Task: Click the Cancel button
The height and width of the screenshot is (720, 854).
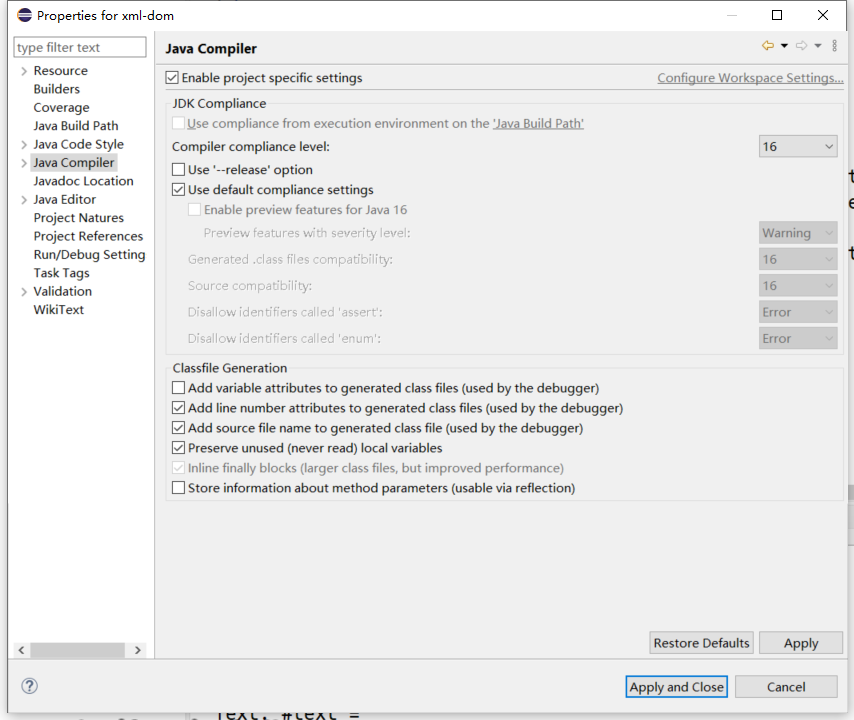Action: pos(786,687)
